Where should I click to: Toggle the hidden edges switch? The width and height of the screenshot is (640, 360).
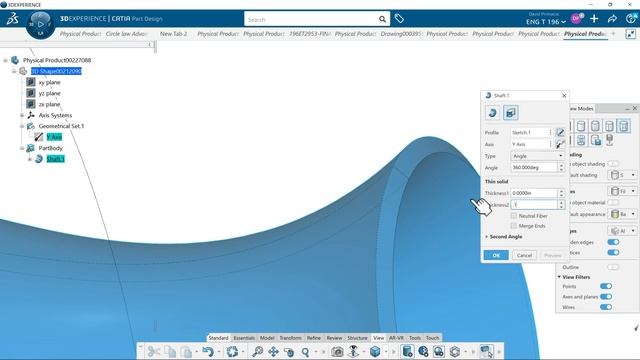click(613, 242)
